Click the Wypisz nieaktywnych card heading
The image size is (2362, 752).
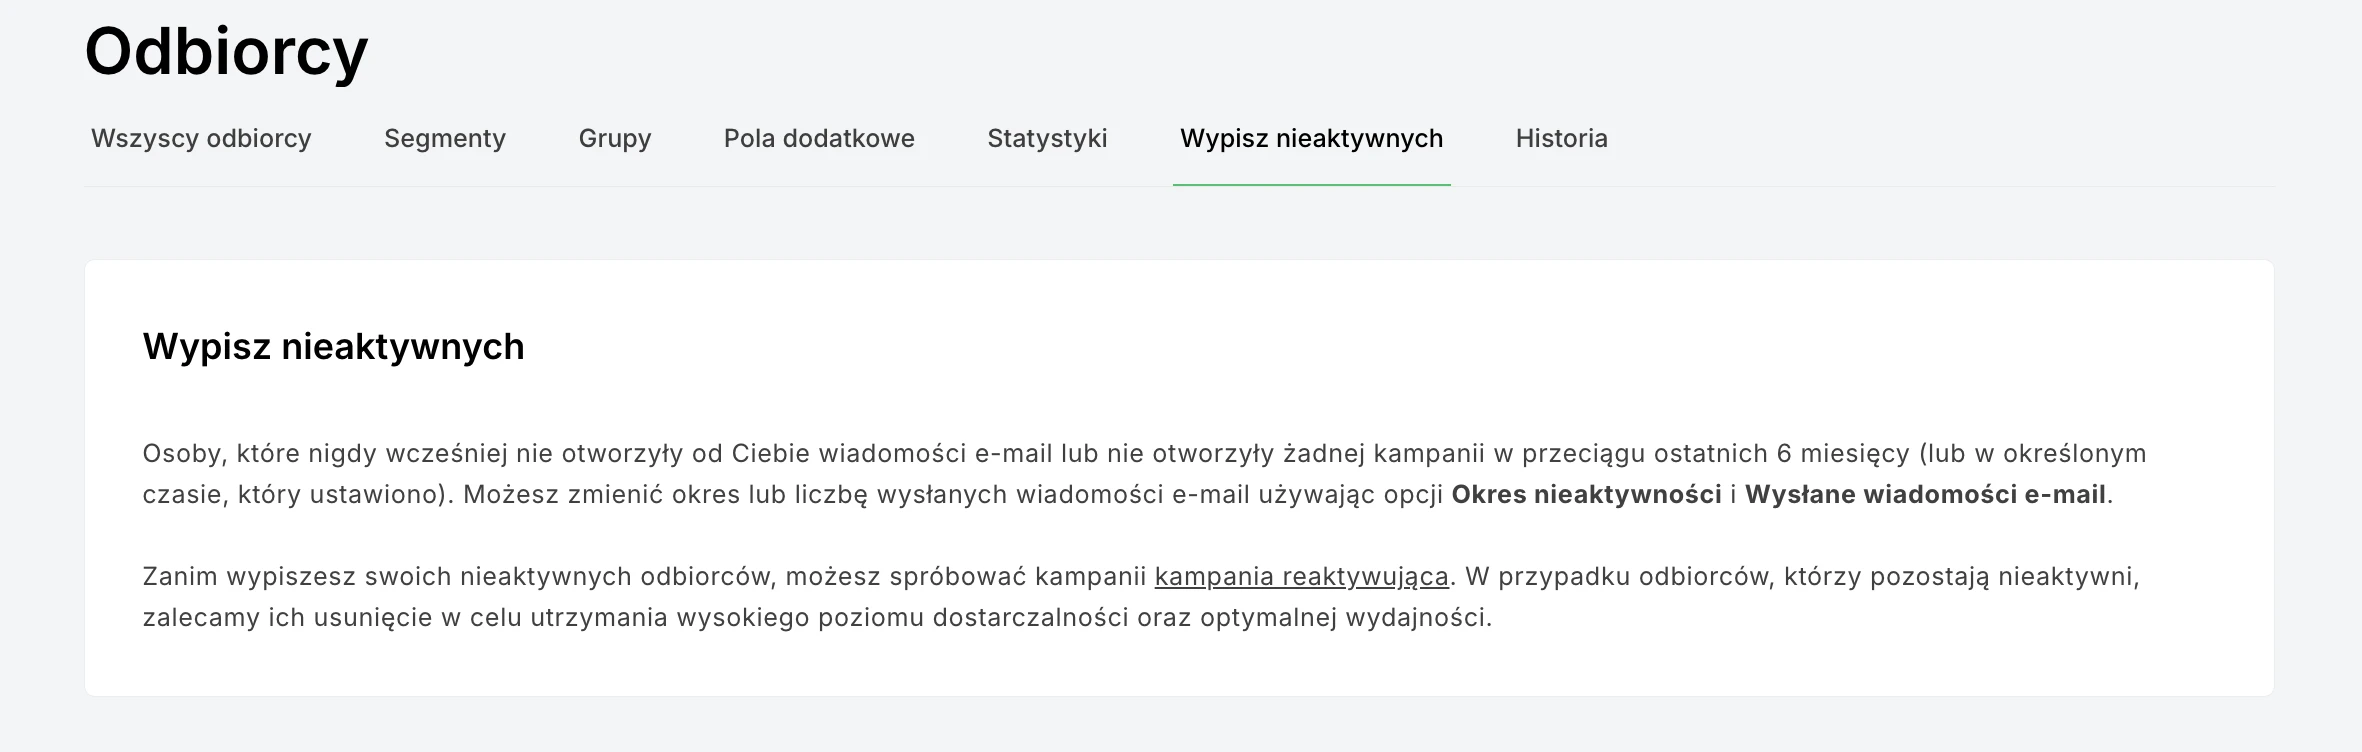click(x=333, y=347)
